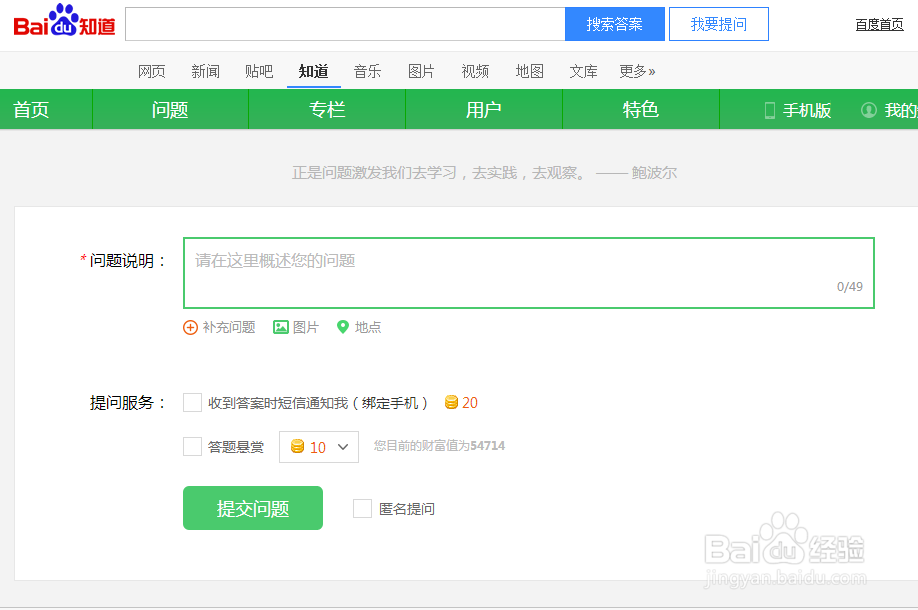Click the 补充问题 plus icon
918x610 pixels.
[x=190, y=327]
